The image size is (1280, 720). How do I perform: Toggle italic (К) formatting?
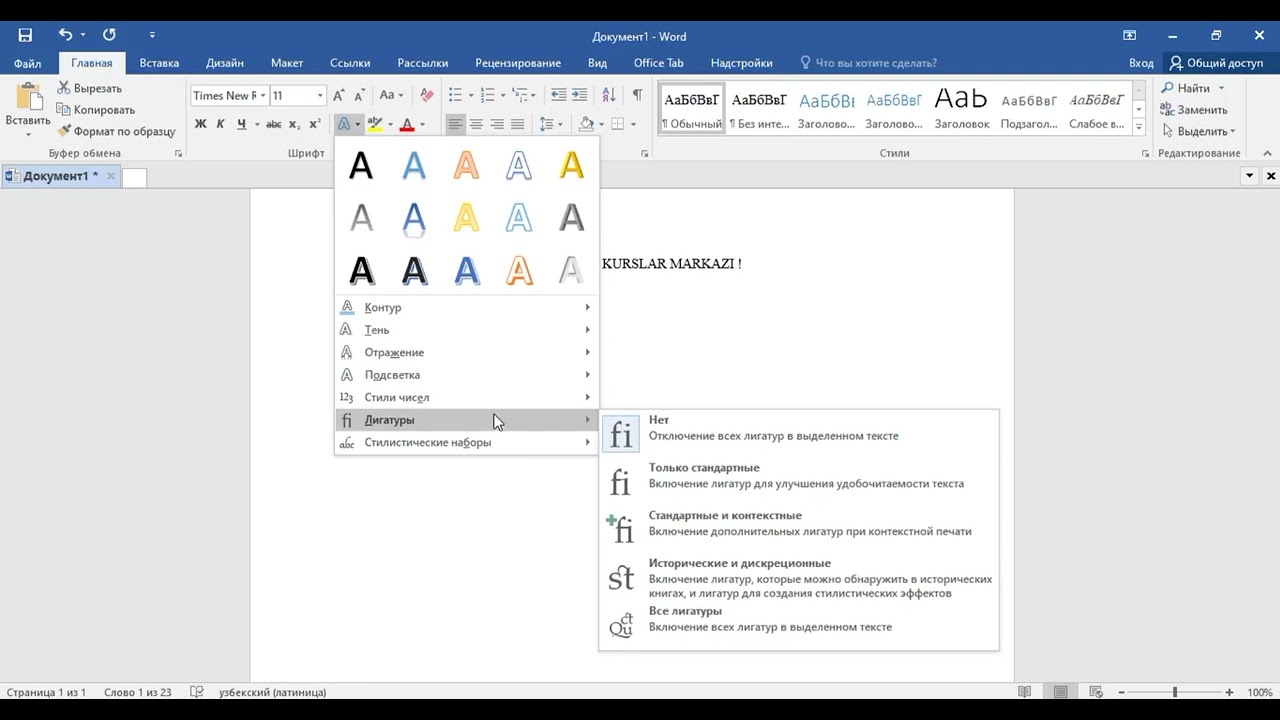click(221, 124)
